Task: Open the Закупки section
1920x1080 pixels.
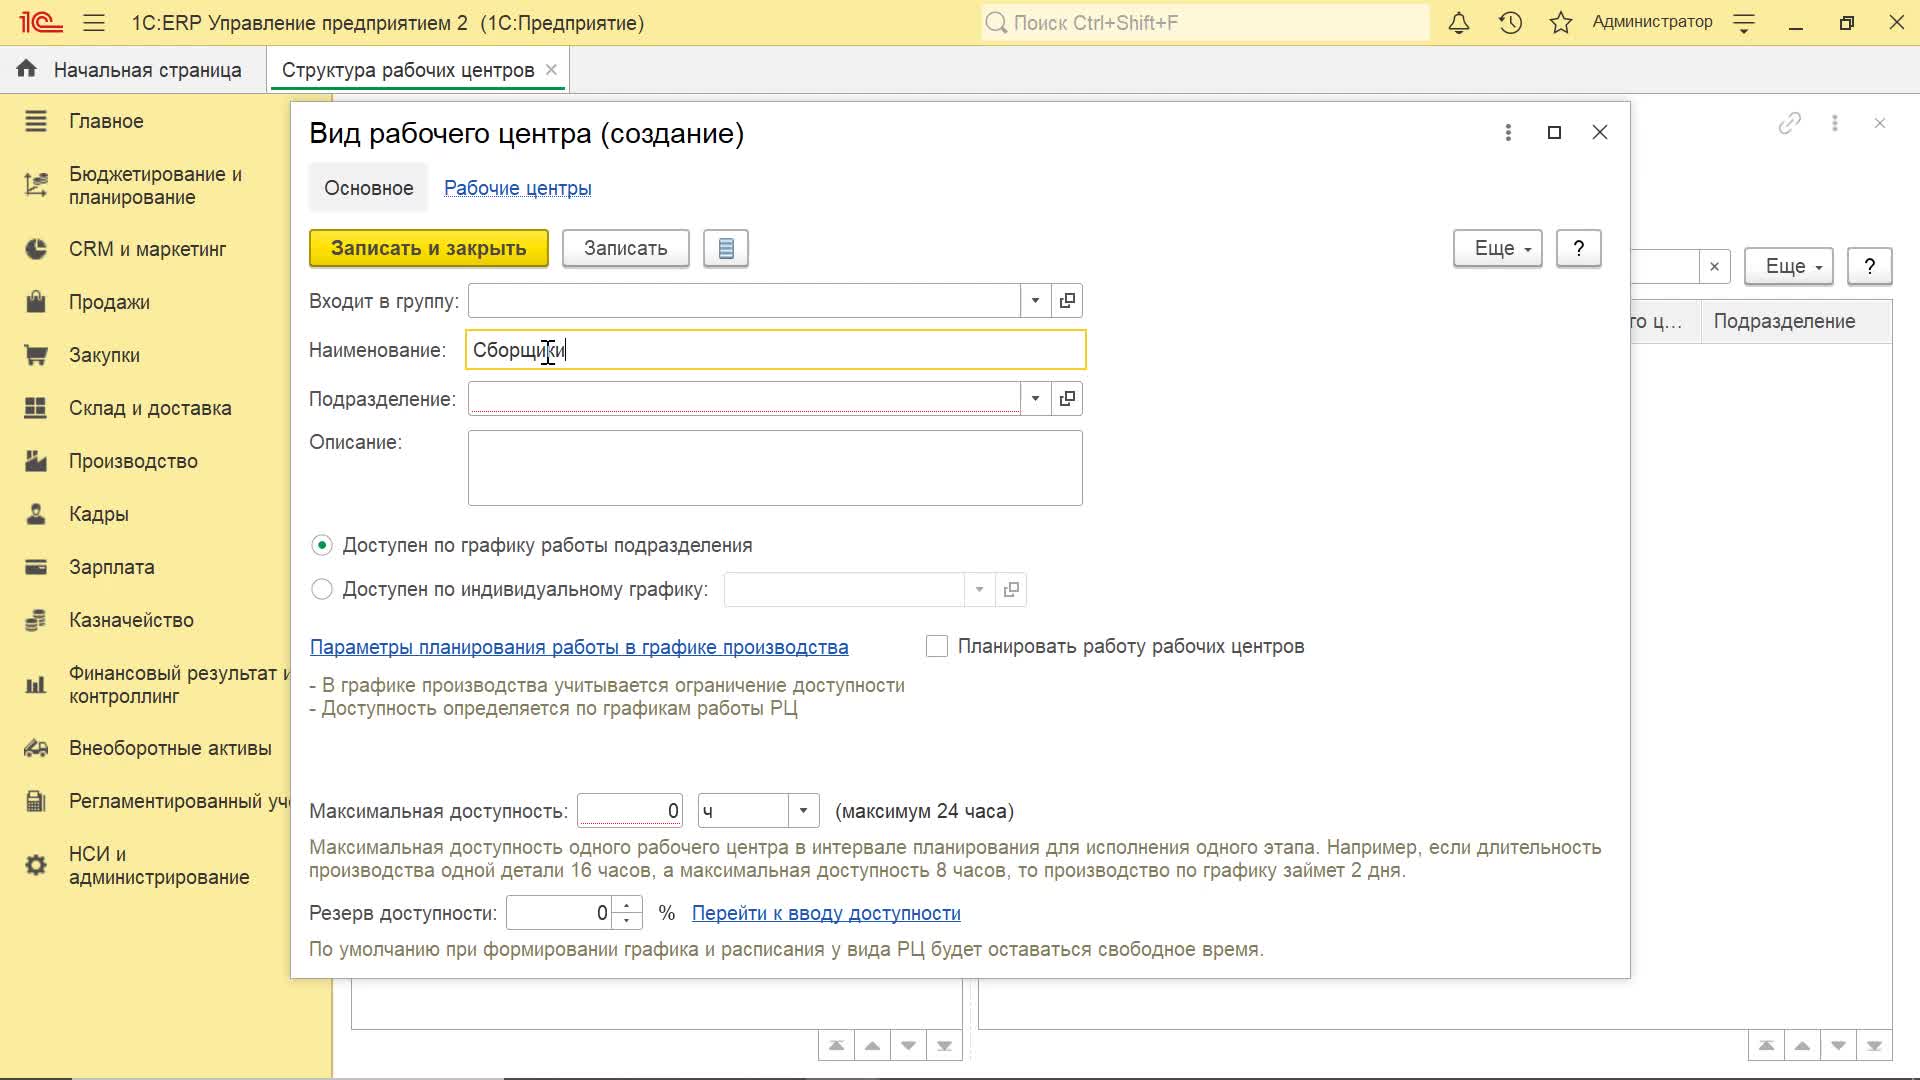Action: click(104, 355)
